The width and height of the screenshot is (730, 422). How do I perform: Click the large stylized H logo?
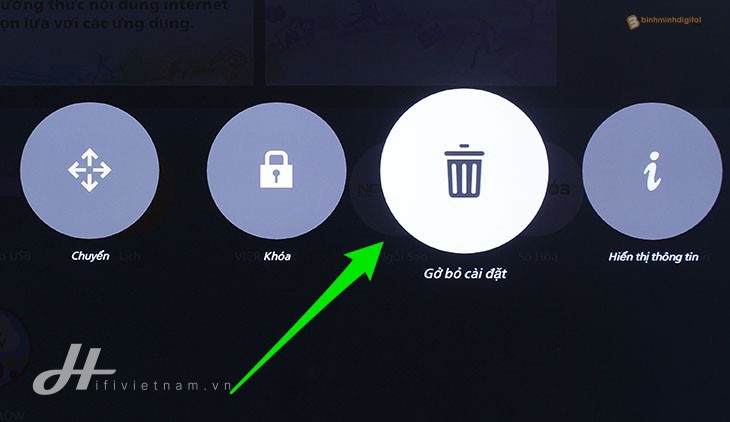coord(74,368)
